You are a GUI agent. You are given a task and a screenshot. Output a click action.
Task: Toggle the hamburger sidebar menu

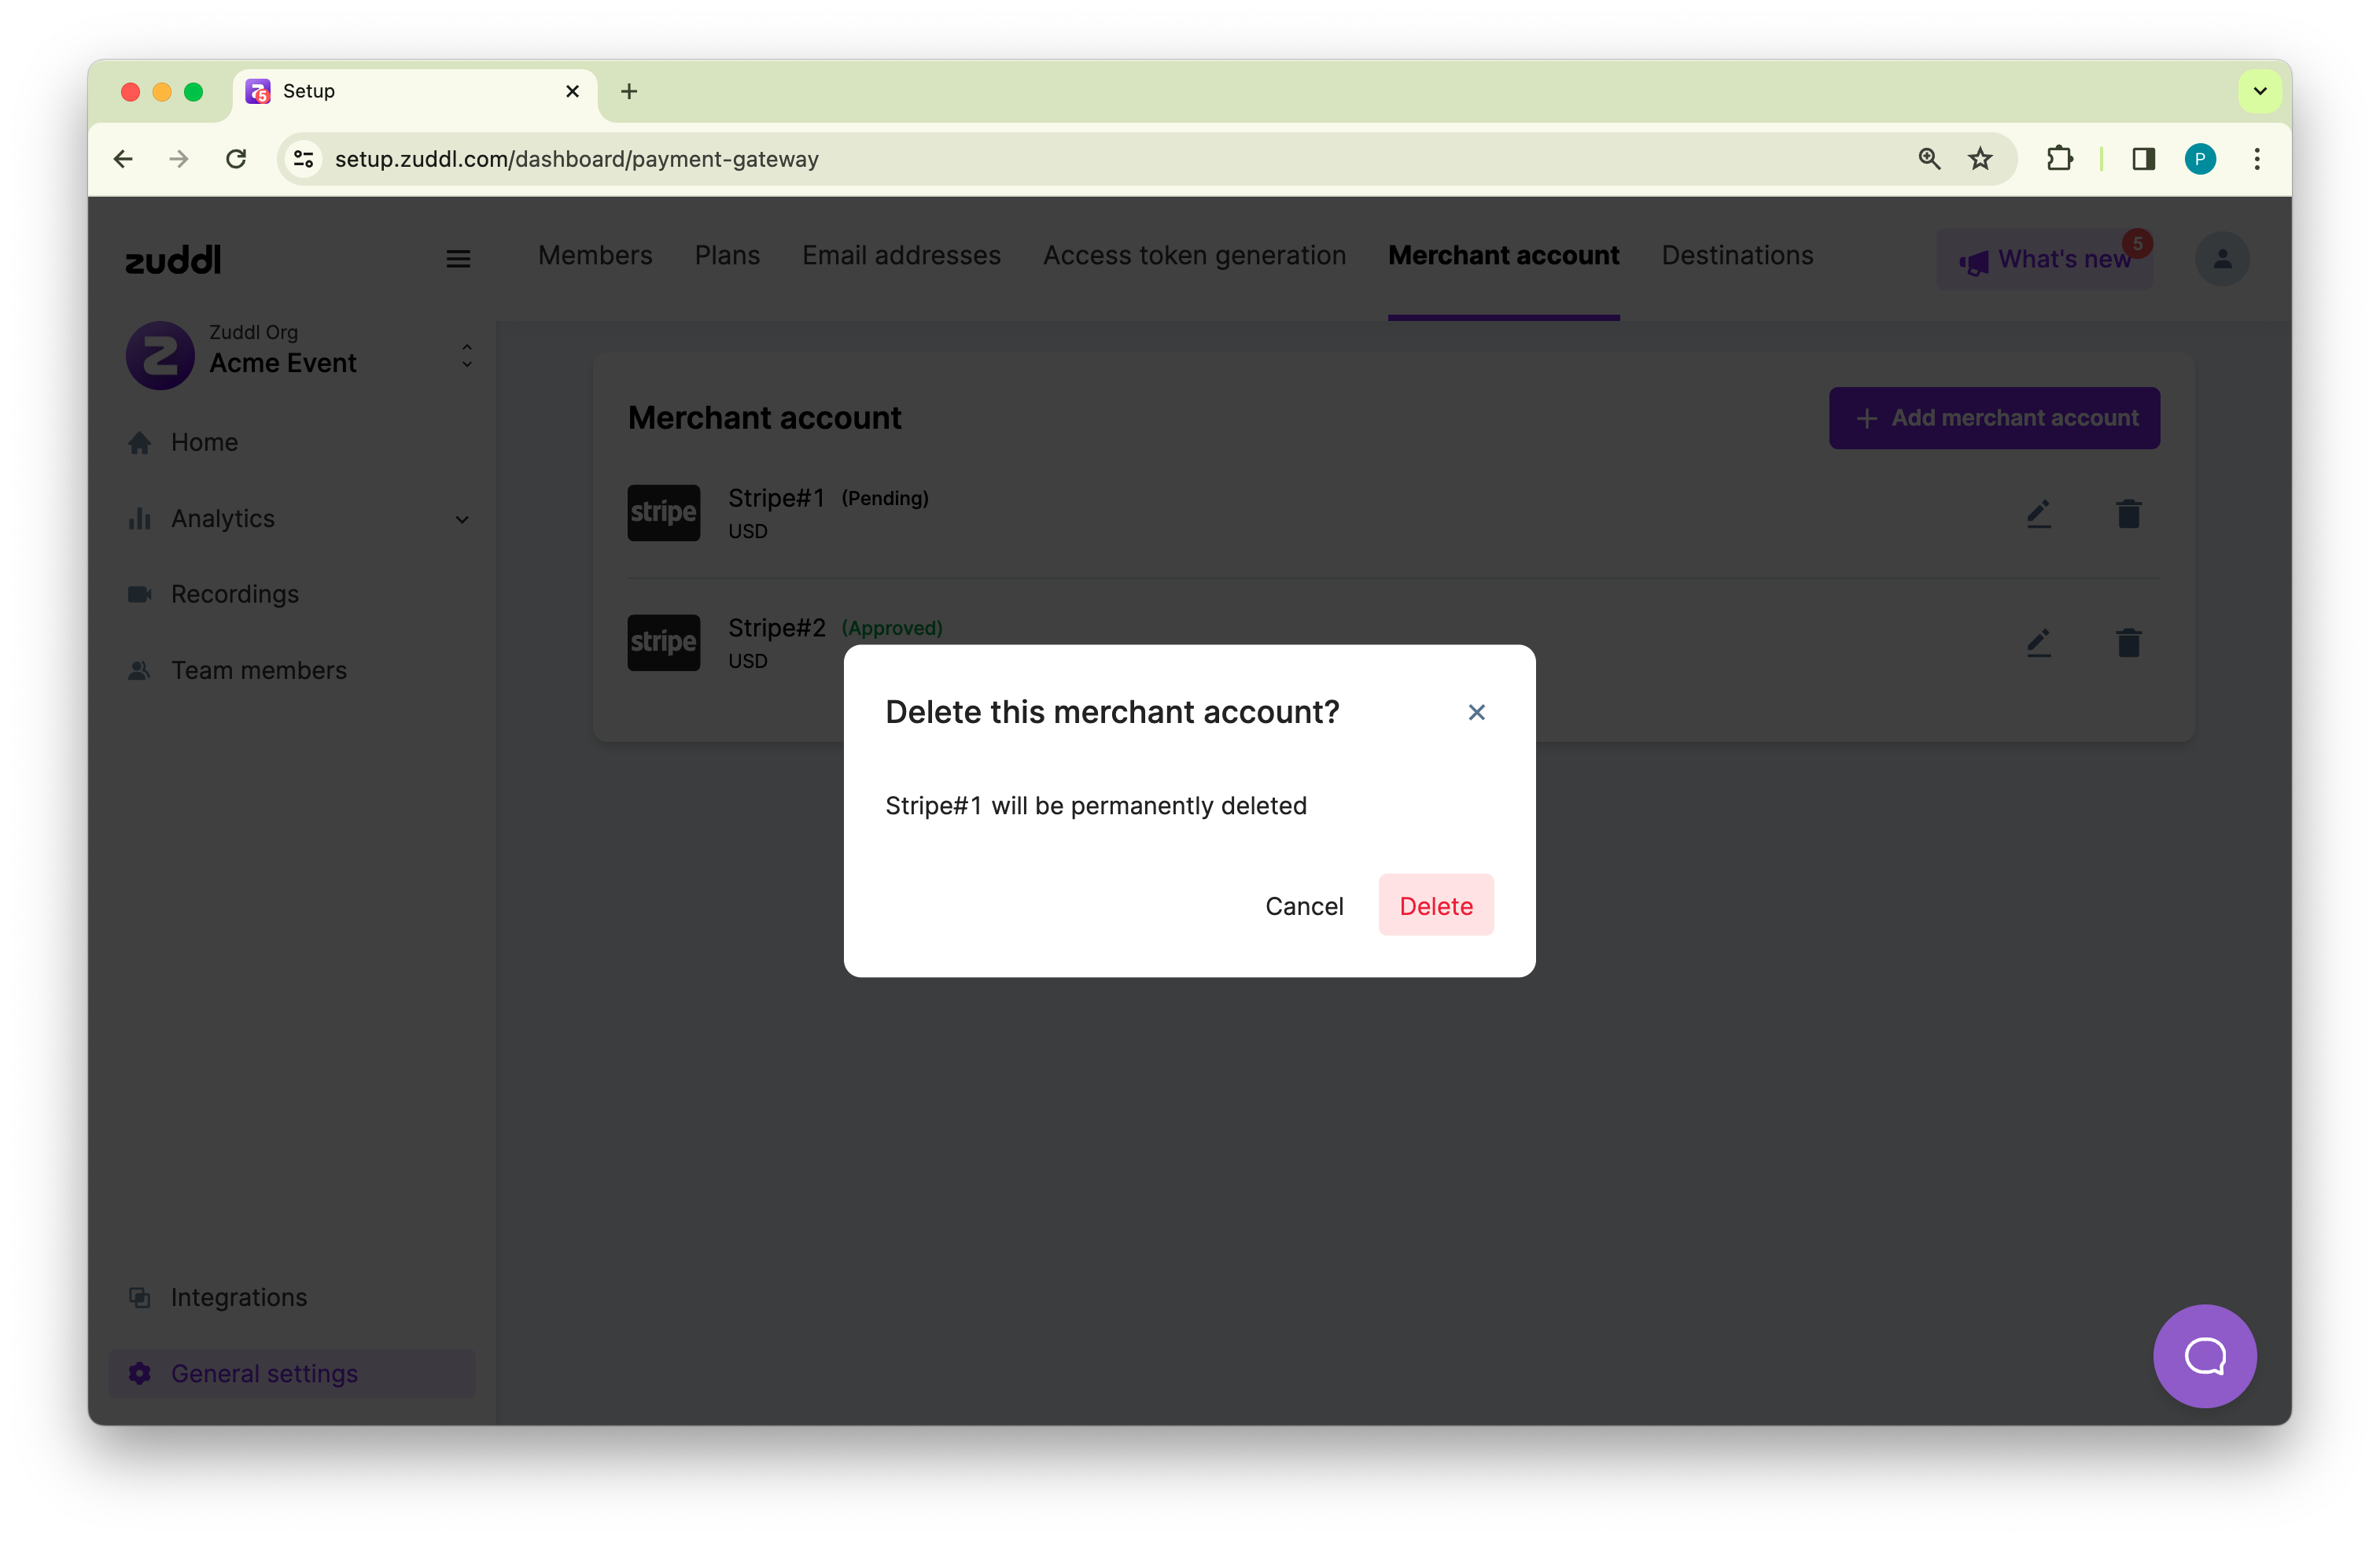pyautogui.click(x=458, y=259)
